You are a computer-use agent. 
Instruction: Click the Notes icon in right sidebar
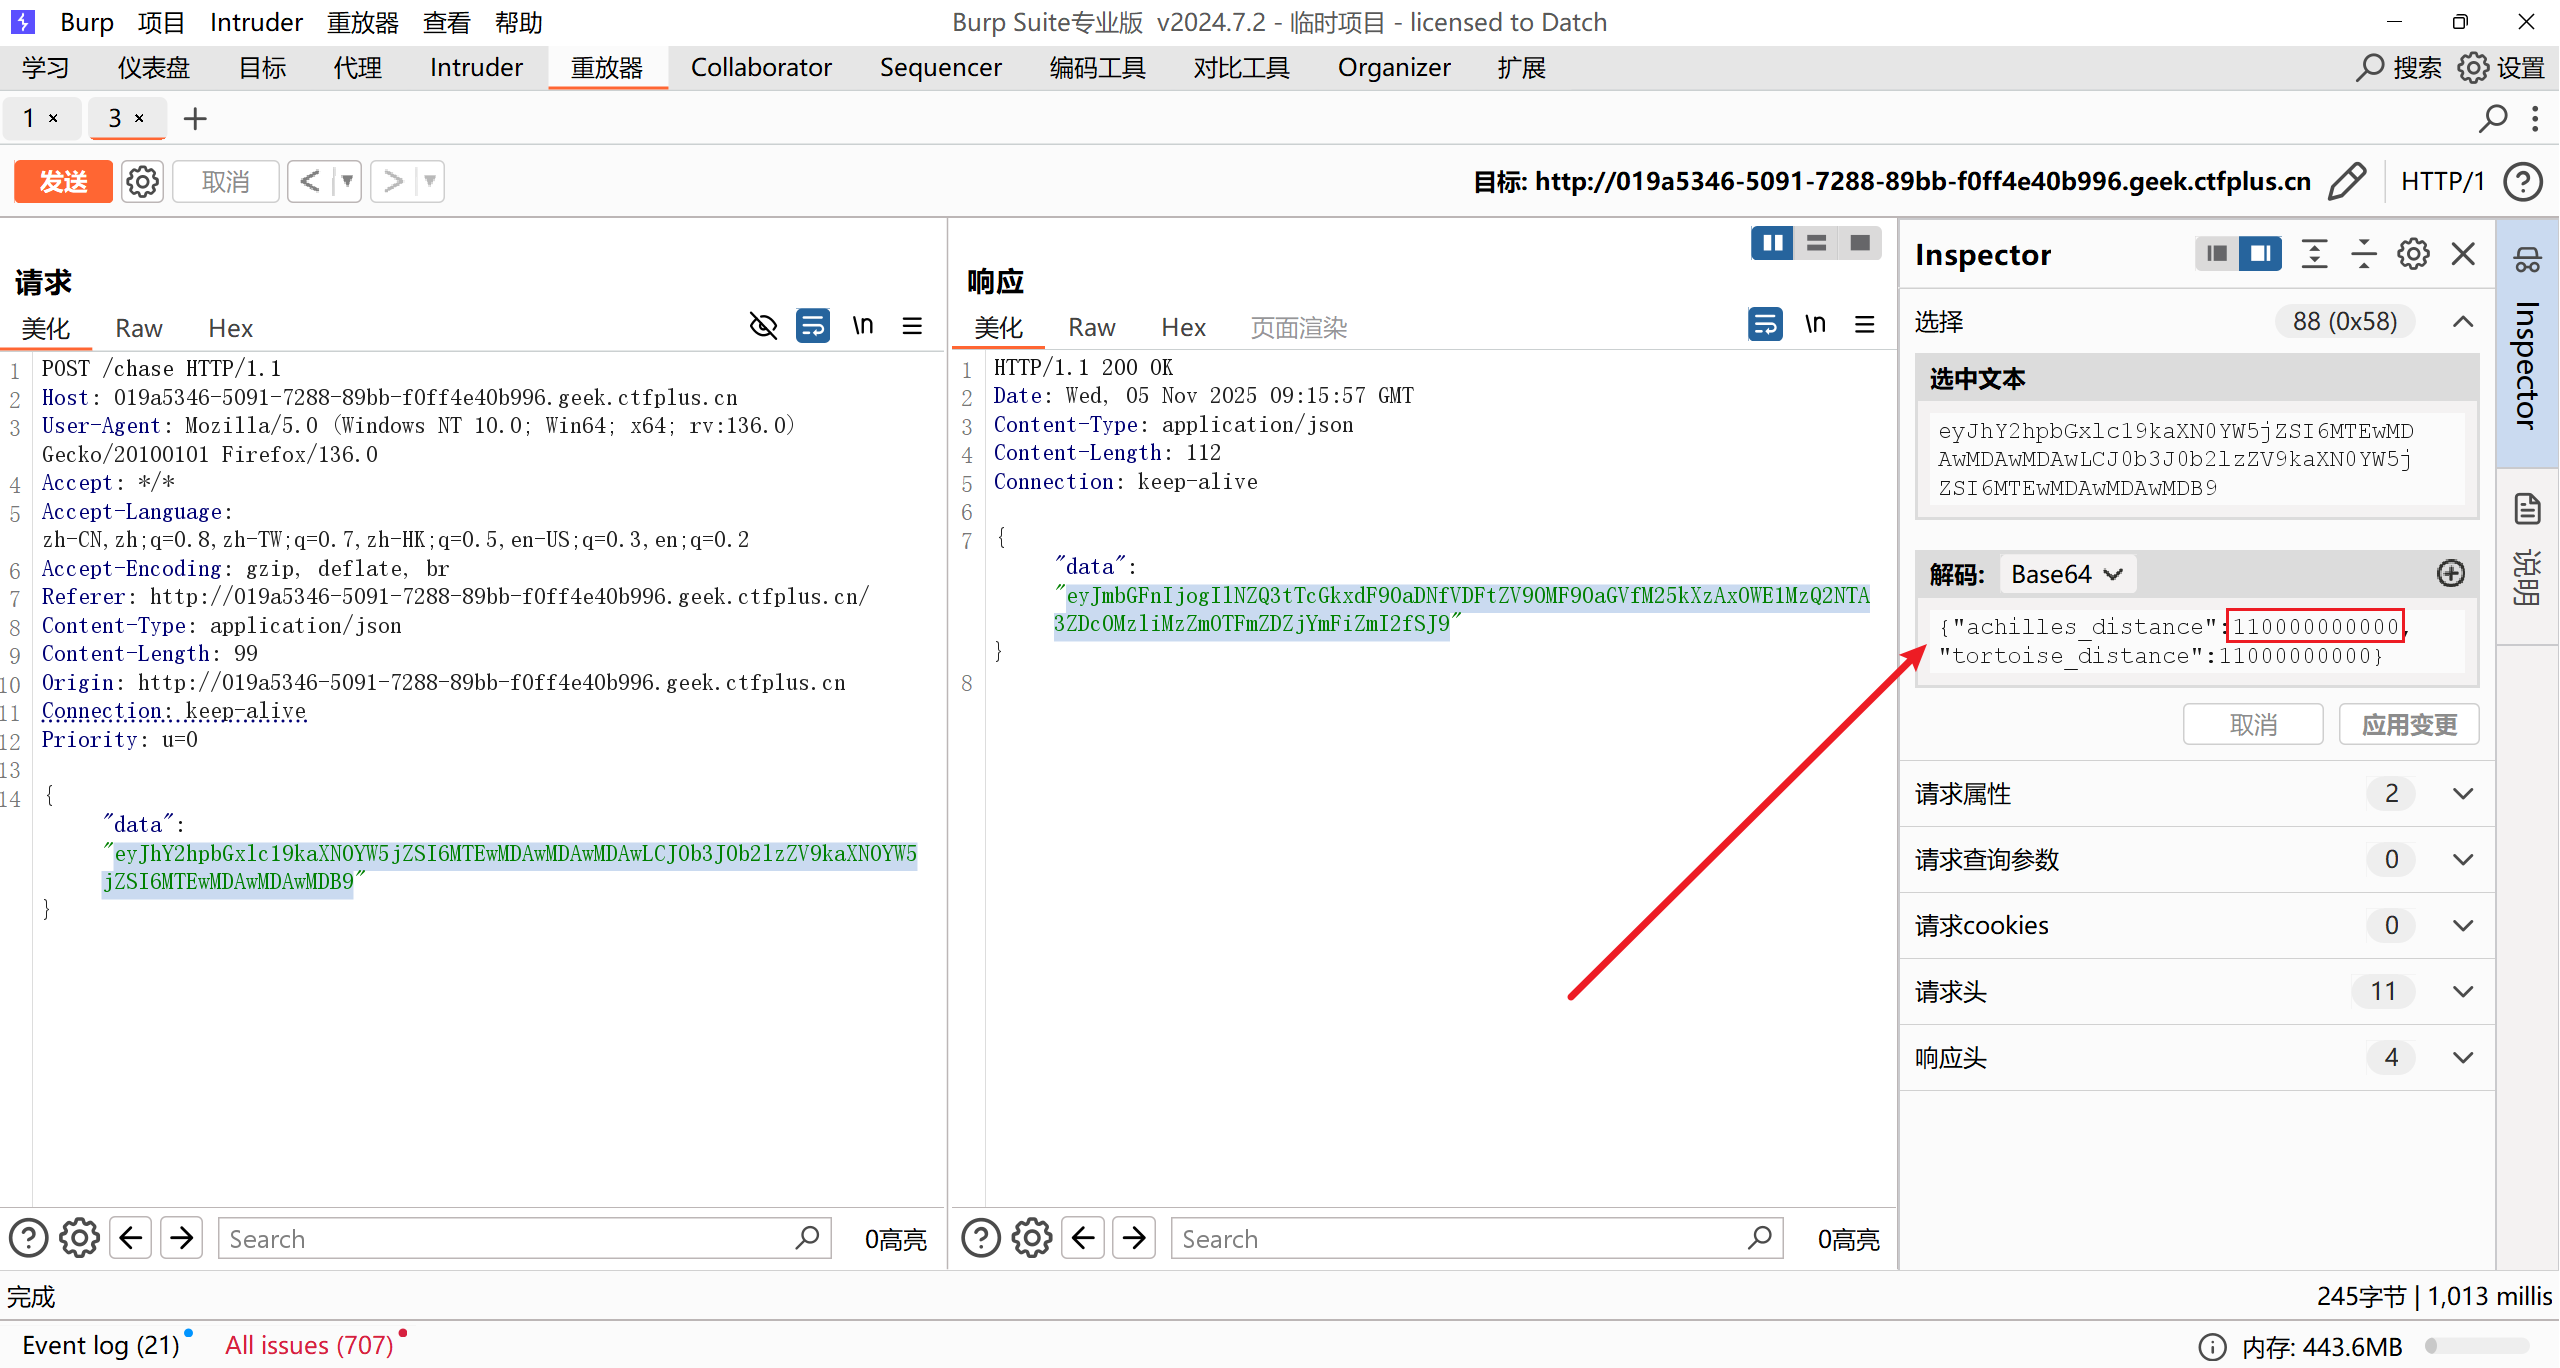(2528, 510)
